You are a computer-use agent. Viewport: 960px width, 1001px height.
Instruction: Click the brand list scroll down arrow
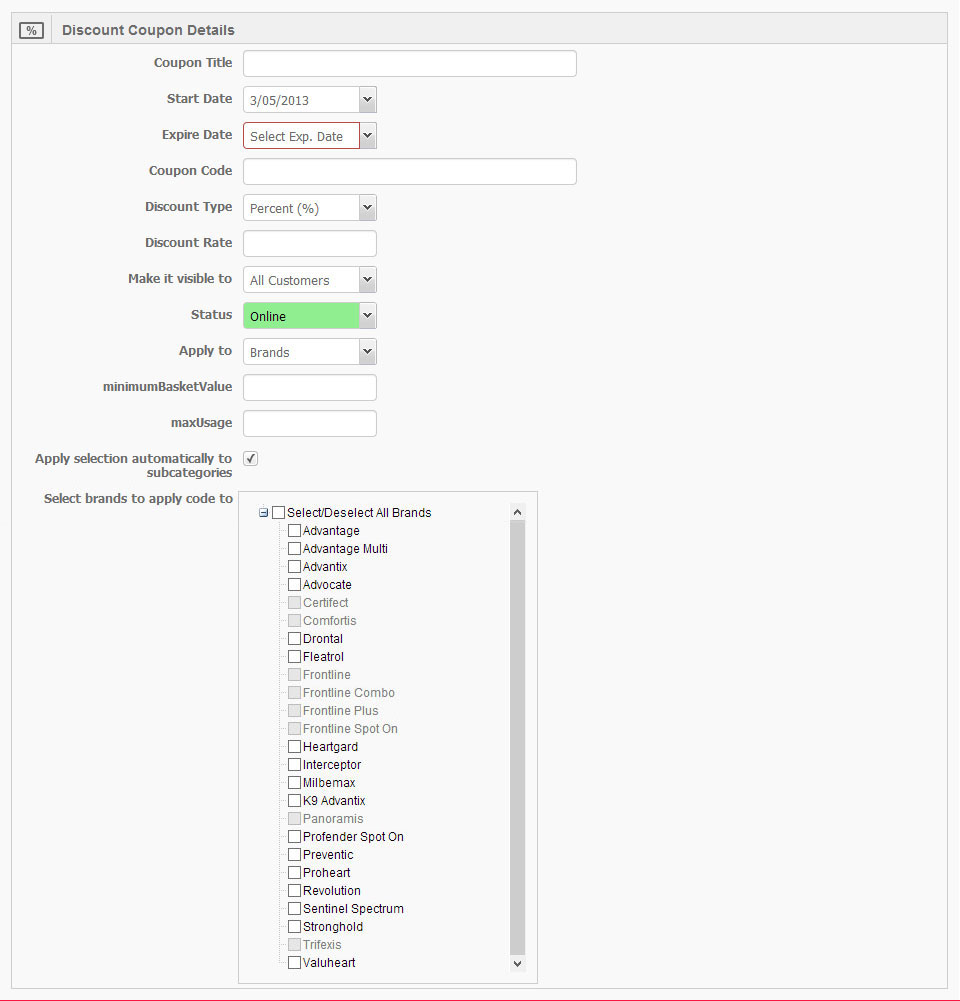point(518,963)
